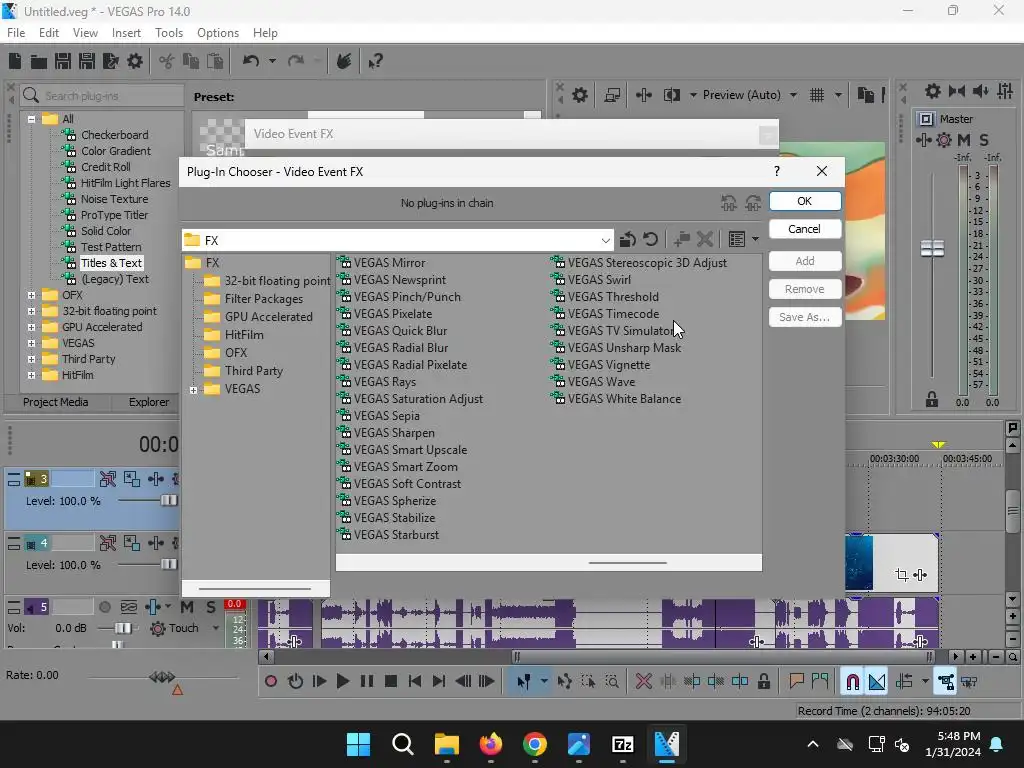Click the Views list icon in chooser
Image resolution: width=1024 pixels, height=768 pixels.
click(x=737, y=240)
